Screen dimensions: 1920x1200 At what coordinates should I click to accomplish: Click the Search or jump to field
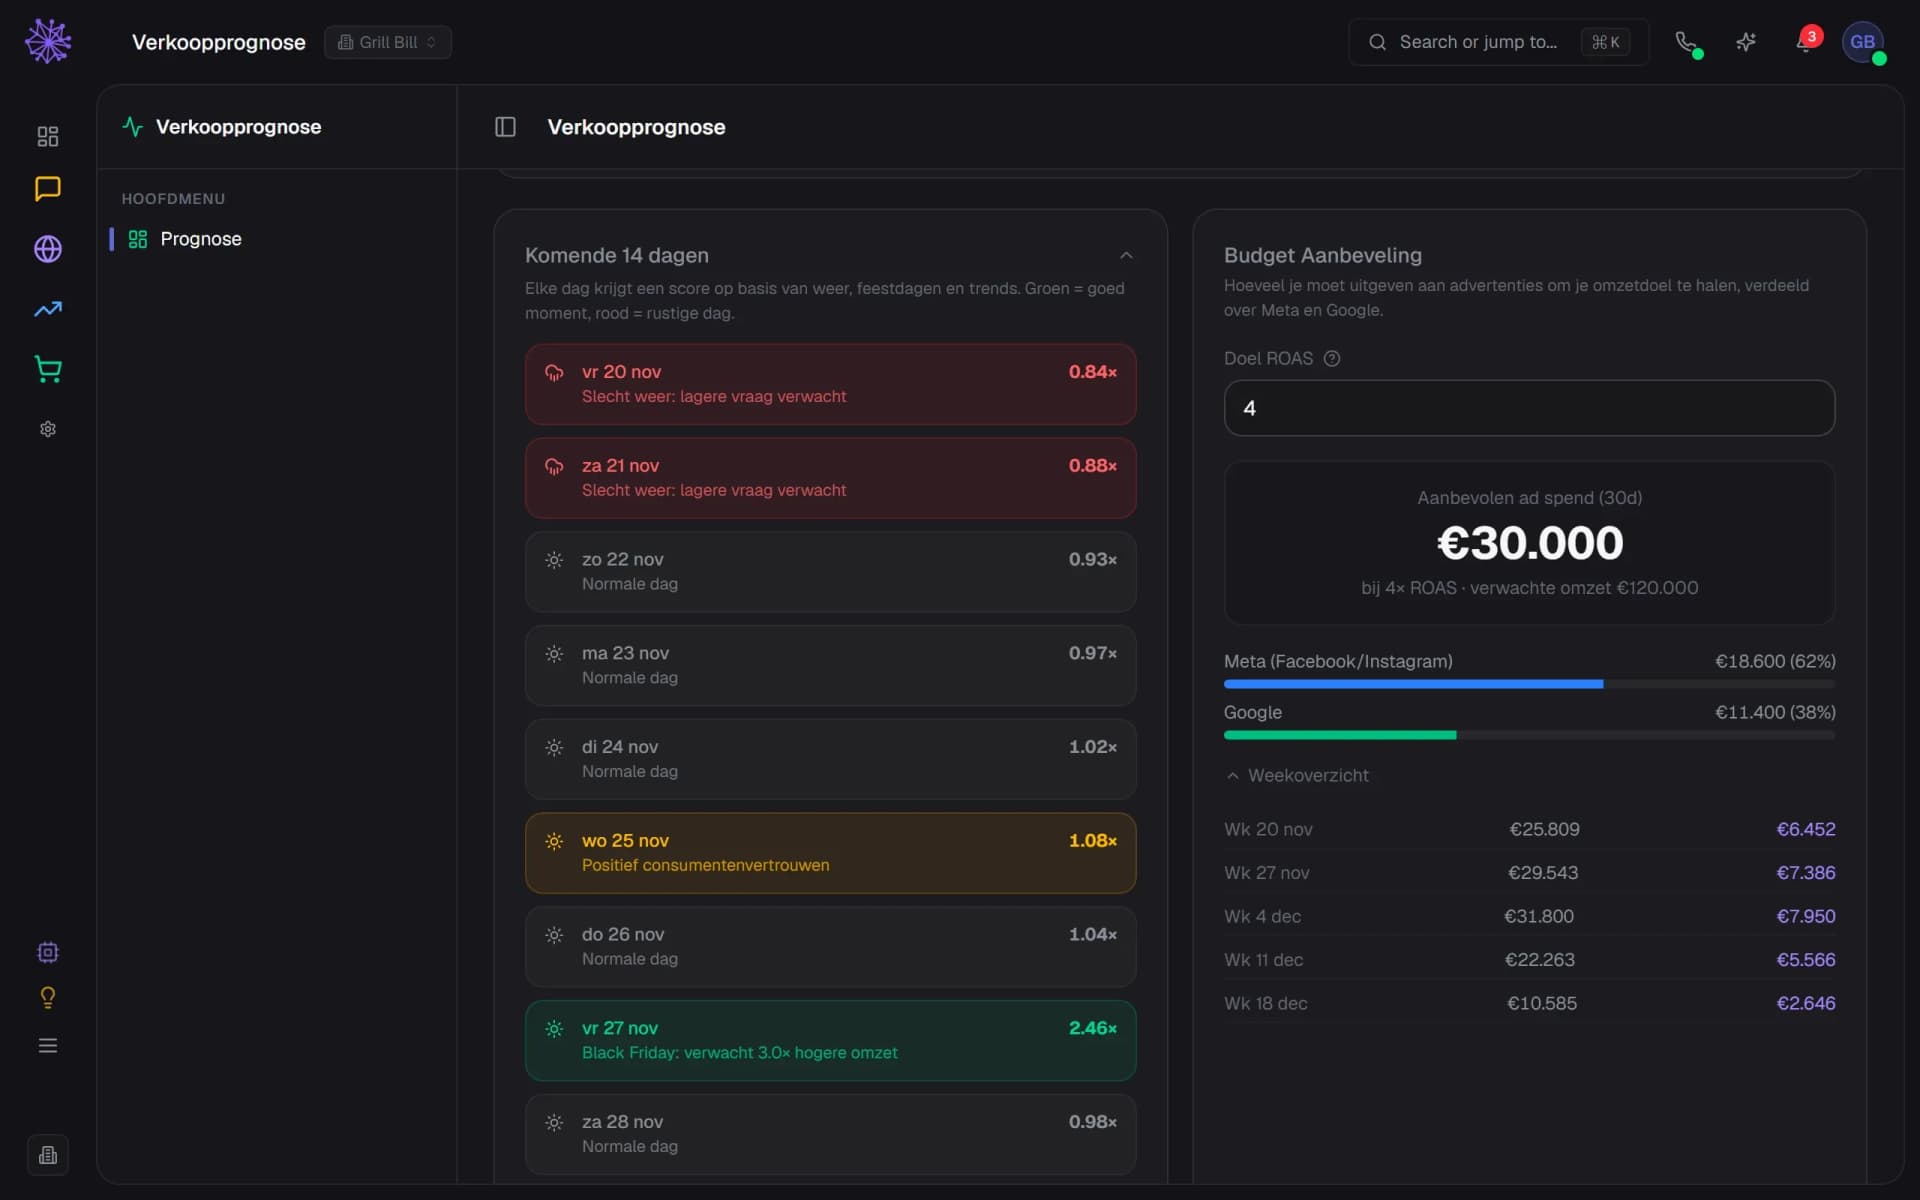[x=1498, y=42]
